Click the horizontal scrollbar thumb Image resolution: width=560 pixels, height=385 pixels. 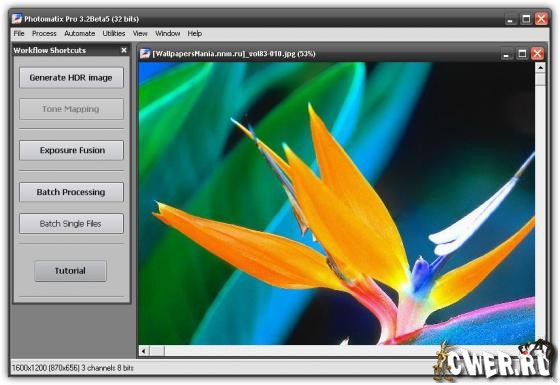157,351
